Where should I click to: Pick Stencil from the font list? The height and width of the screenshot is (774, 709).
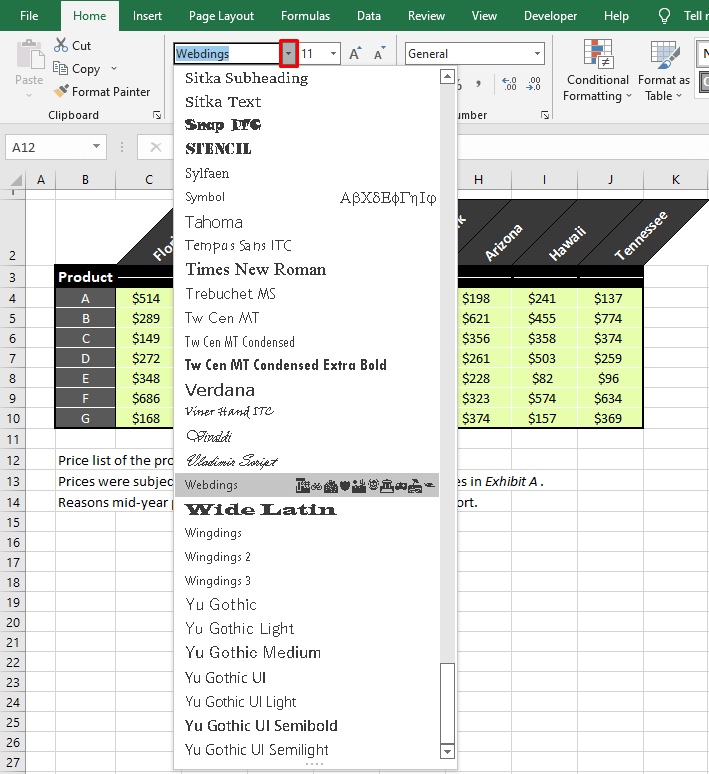pyautogui.click(x=307, y=149)
